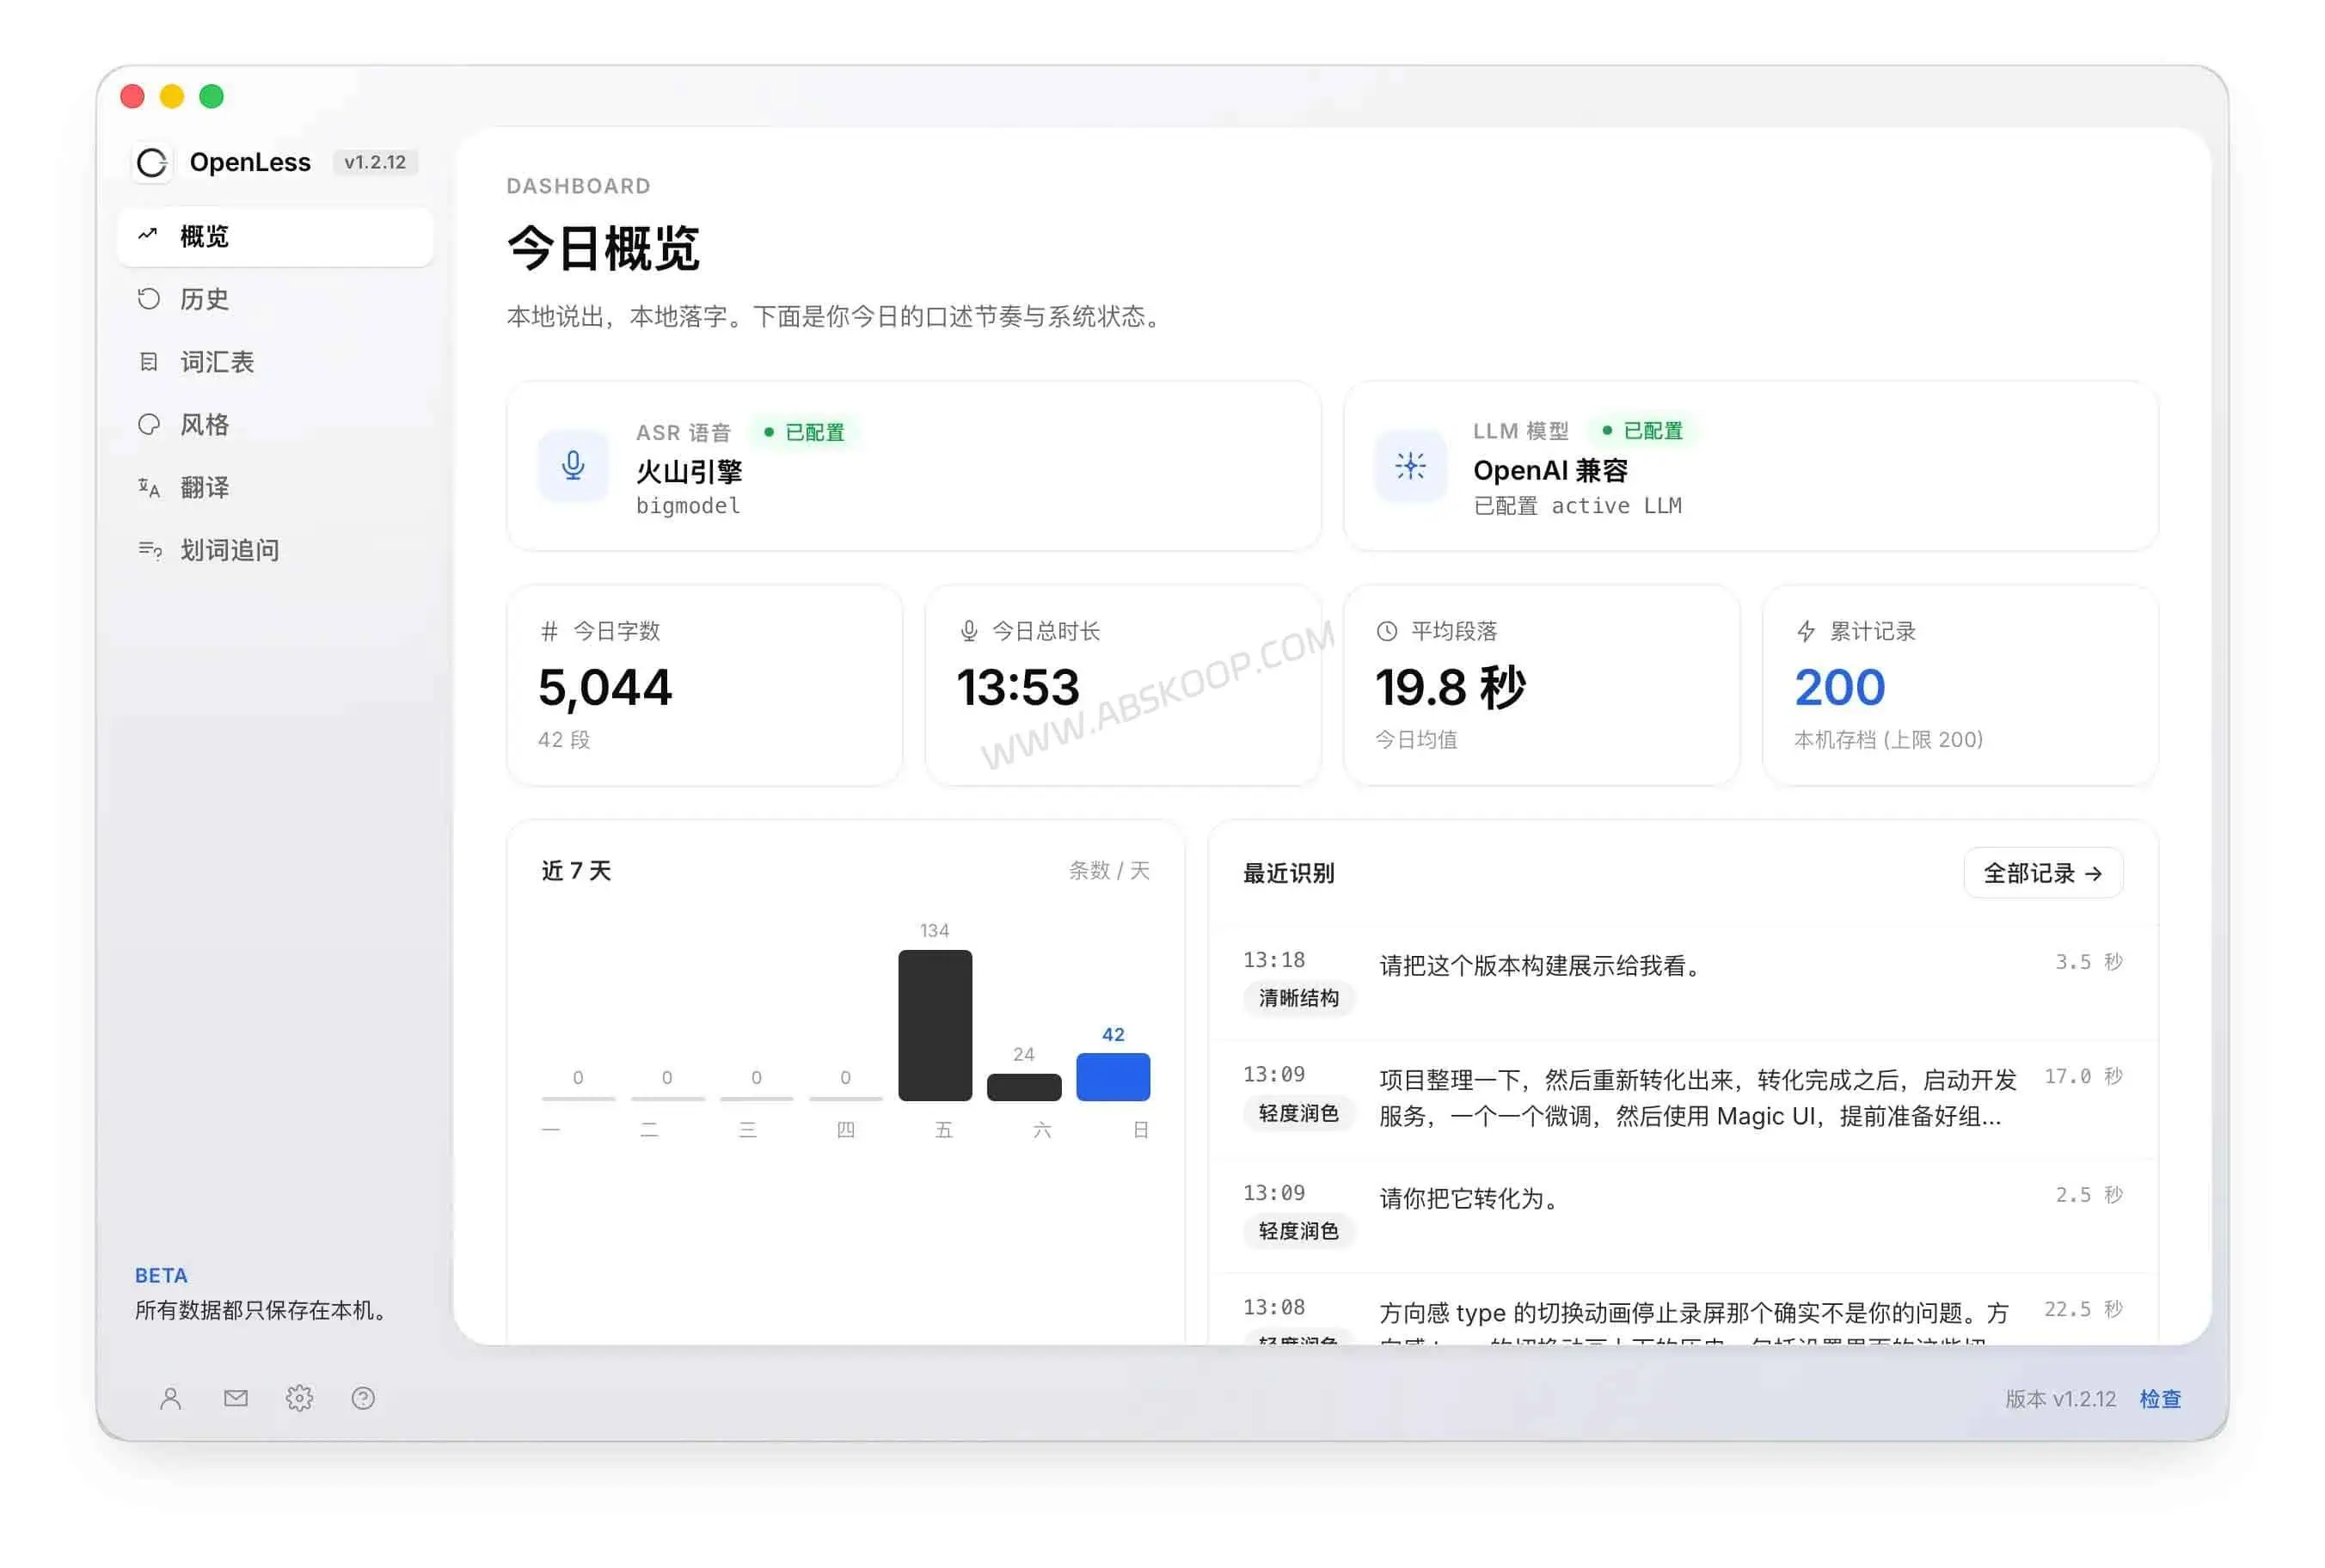This screenshot has height=1568, width=2325.
Task: Open the 划词追问 page
Action: tap(275, 550)
